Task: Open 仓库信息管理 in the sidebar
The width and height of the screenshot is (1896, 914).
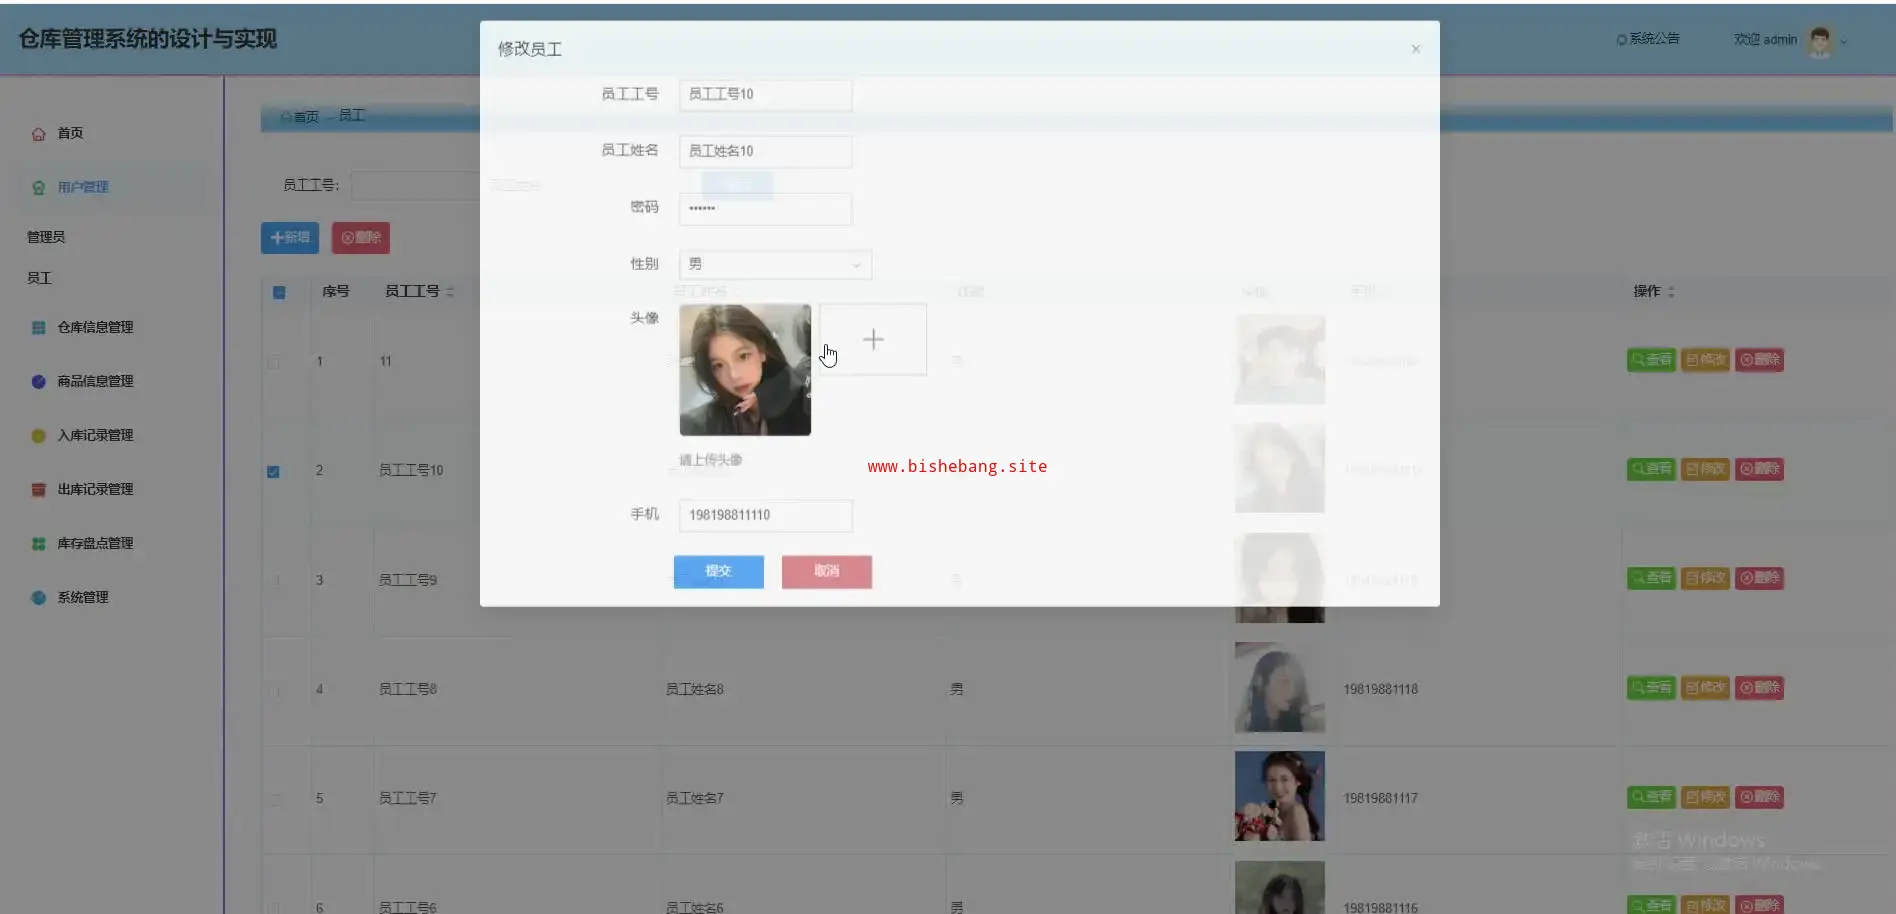Action: pyautogui.click(x=94, y=327)
